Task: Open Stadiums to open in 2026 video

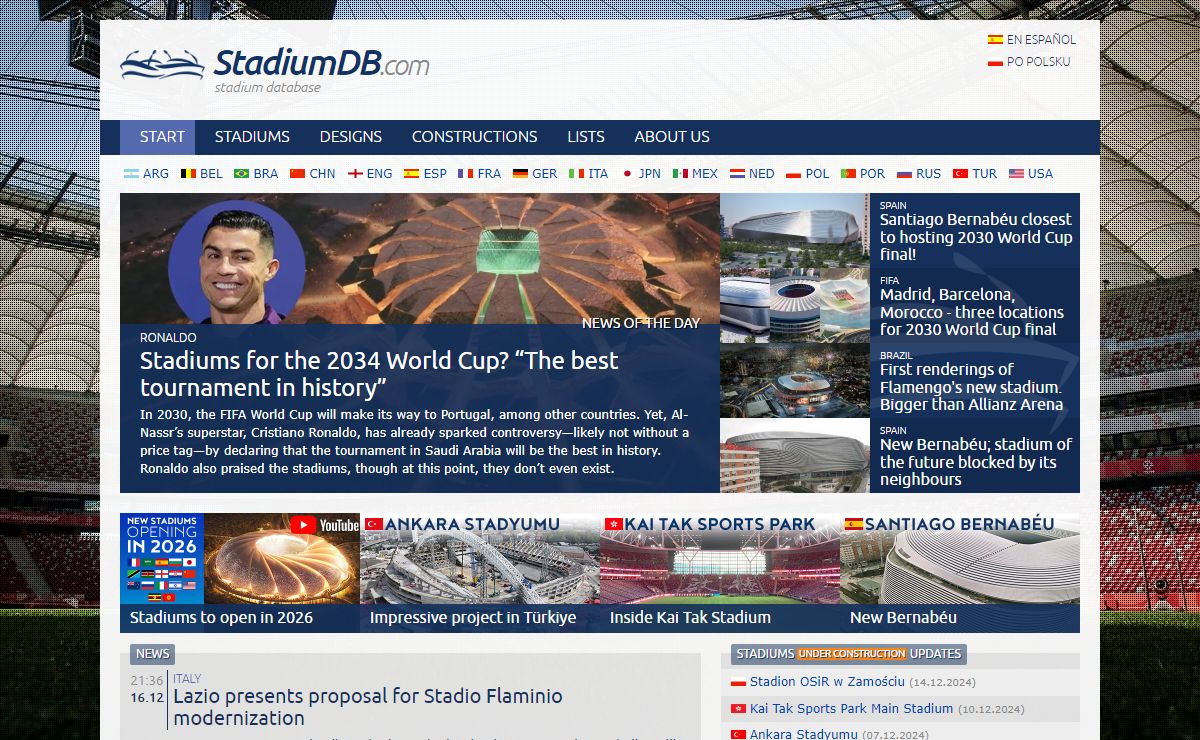Action: pos(240,573)
